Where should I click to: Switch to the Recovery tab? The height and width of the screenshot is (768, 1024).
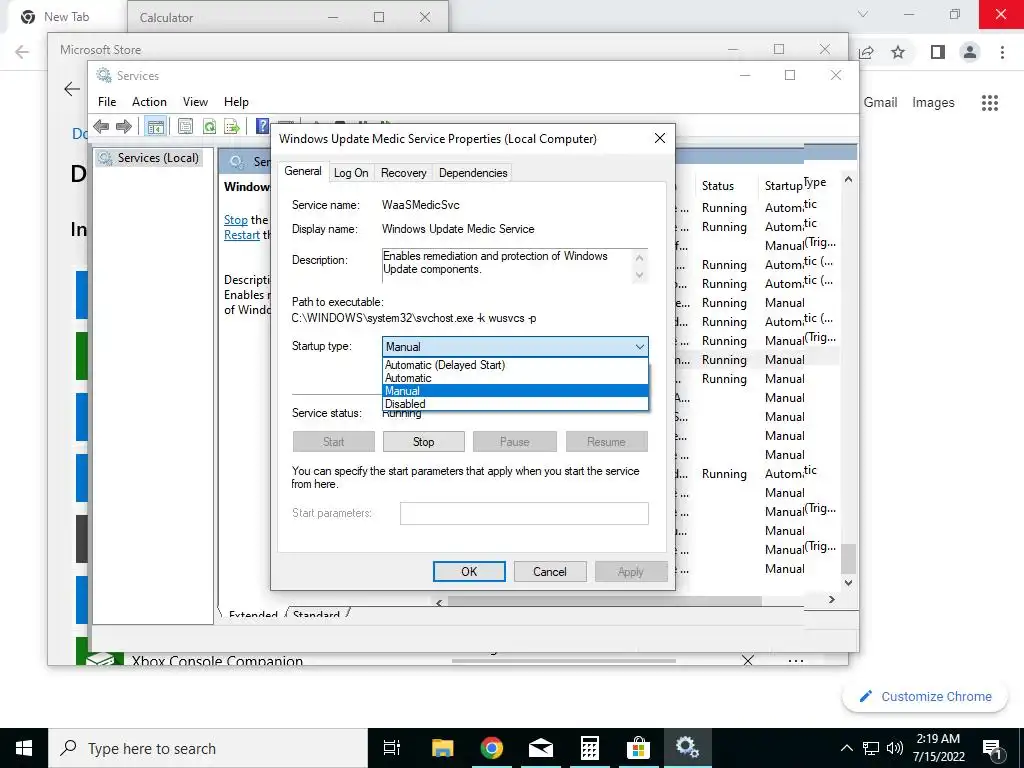404,173
